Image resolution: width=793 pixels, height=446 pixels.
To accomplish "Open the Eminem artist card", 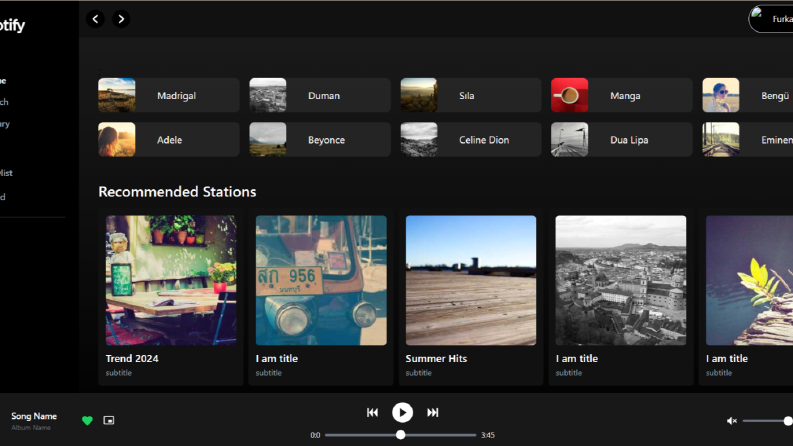I will 747,140.
